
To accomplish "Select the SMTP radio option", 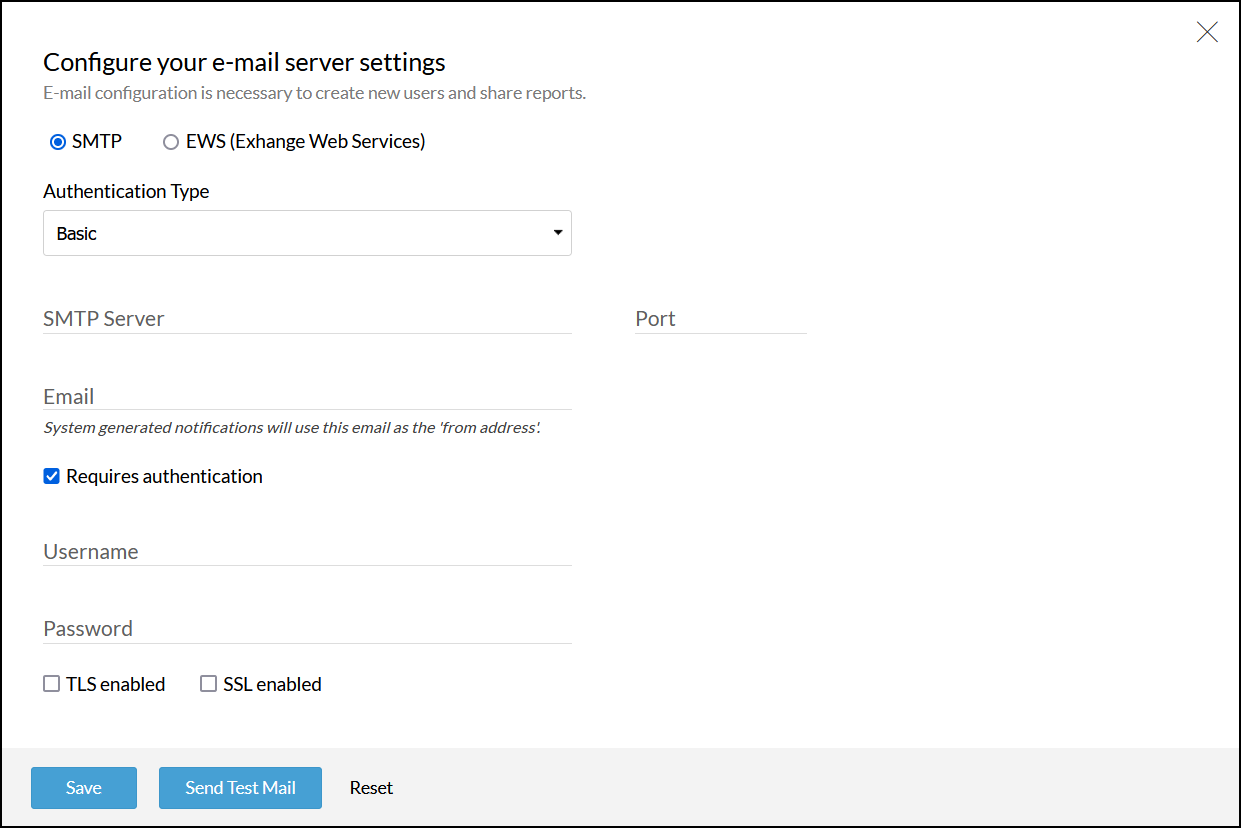I will click(58, 142).
